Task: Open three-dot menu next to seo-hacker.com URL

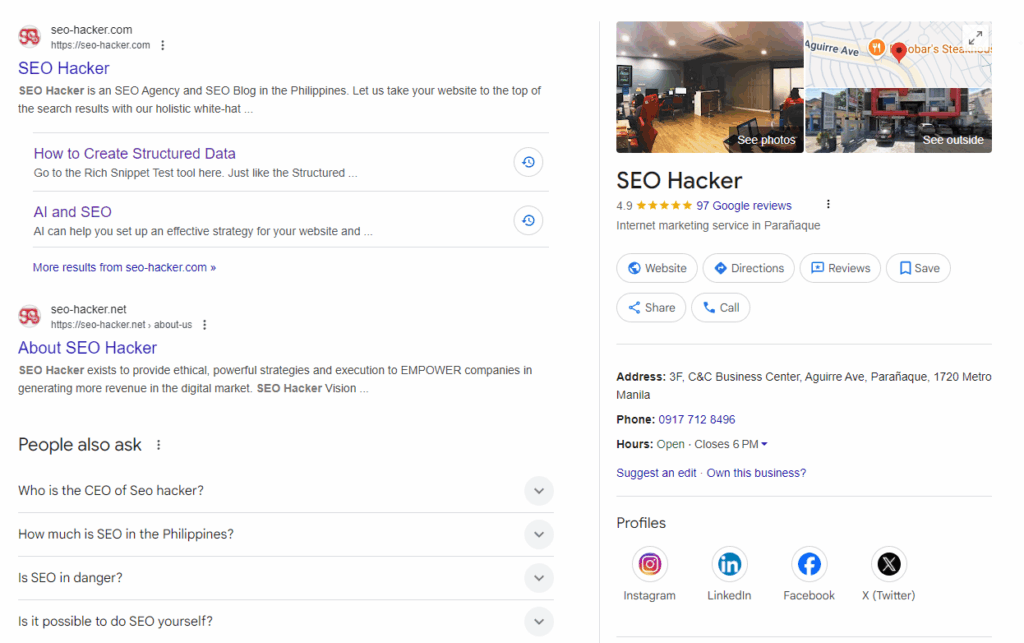Action: pos(163,45)
